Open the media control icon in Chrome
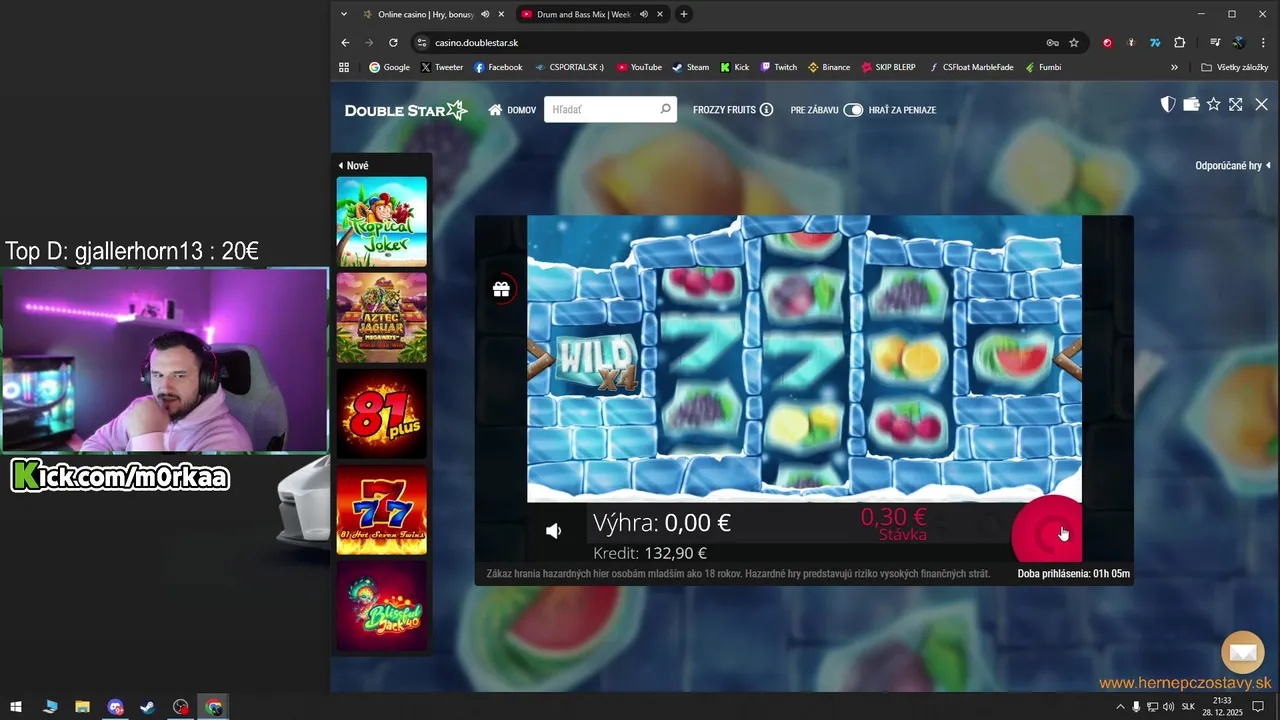Screen dimensions: 1280x720 [1215, 43]
